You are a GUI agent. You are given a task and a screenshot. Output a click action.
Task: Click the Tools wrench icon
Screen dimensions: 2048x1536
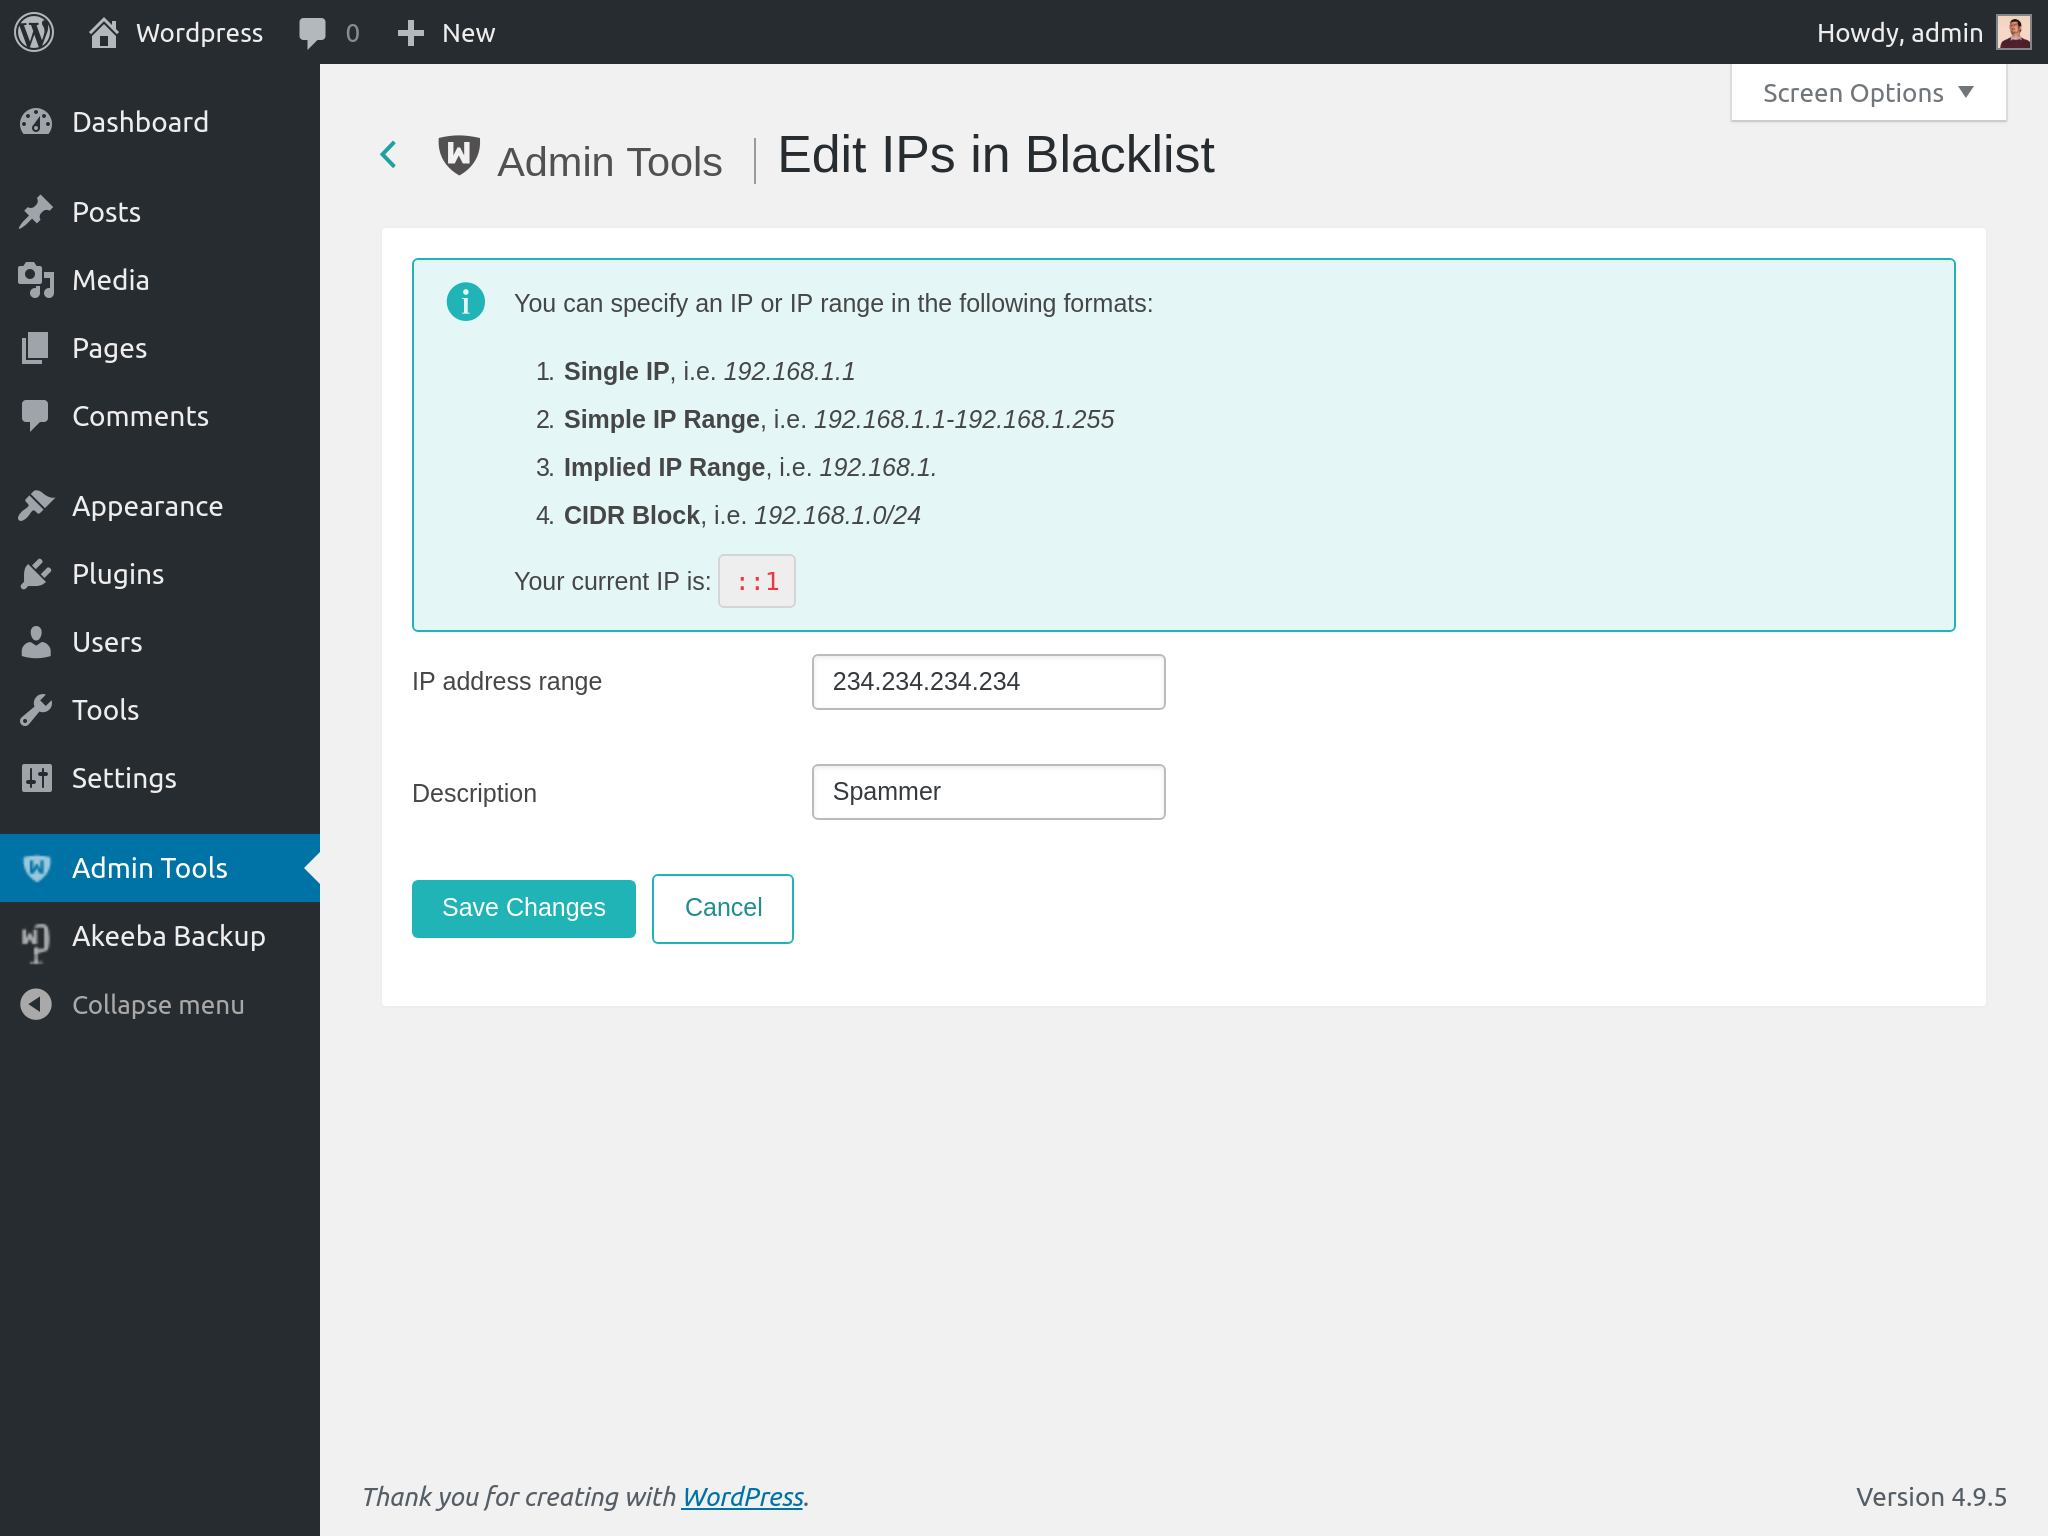tap(36, 710)
